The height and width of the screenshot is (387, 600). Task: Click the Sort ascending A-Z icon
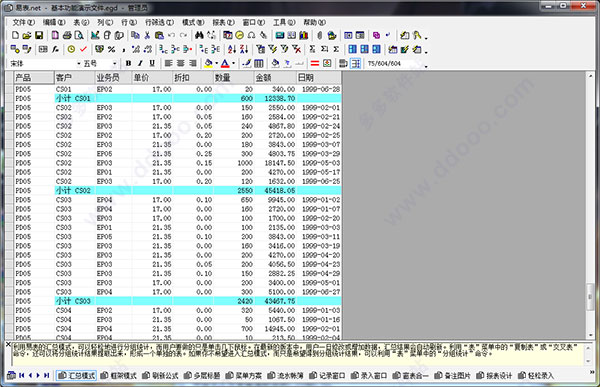click(x=232, y=49)
